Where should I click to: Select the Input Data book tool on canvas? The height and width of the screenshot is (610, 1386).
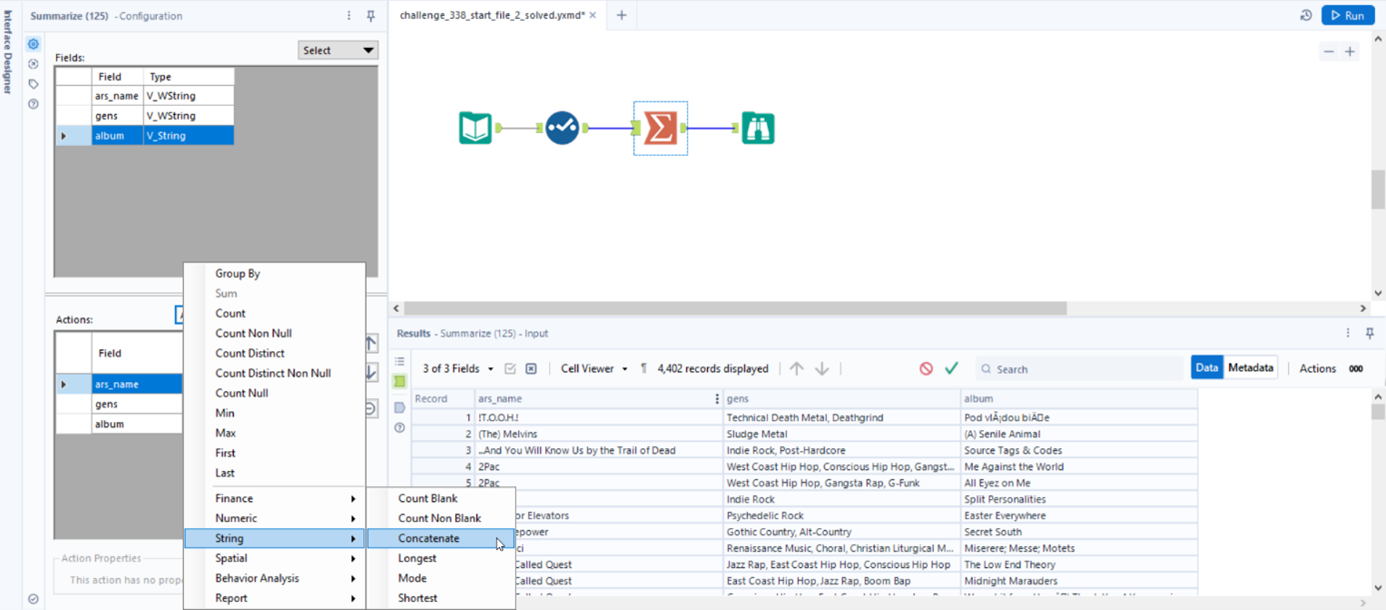pos(475,128)
